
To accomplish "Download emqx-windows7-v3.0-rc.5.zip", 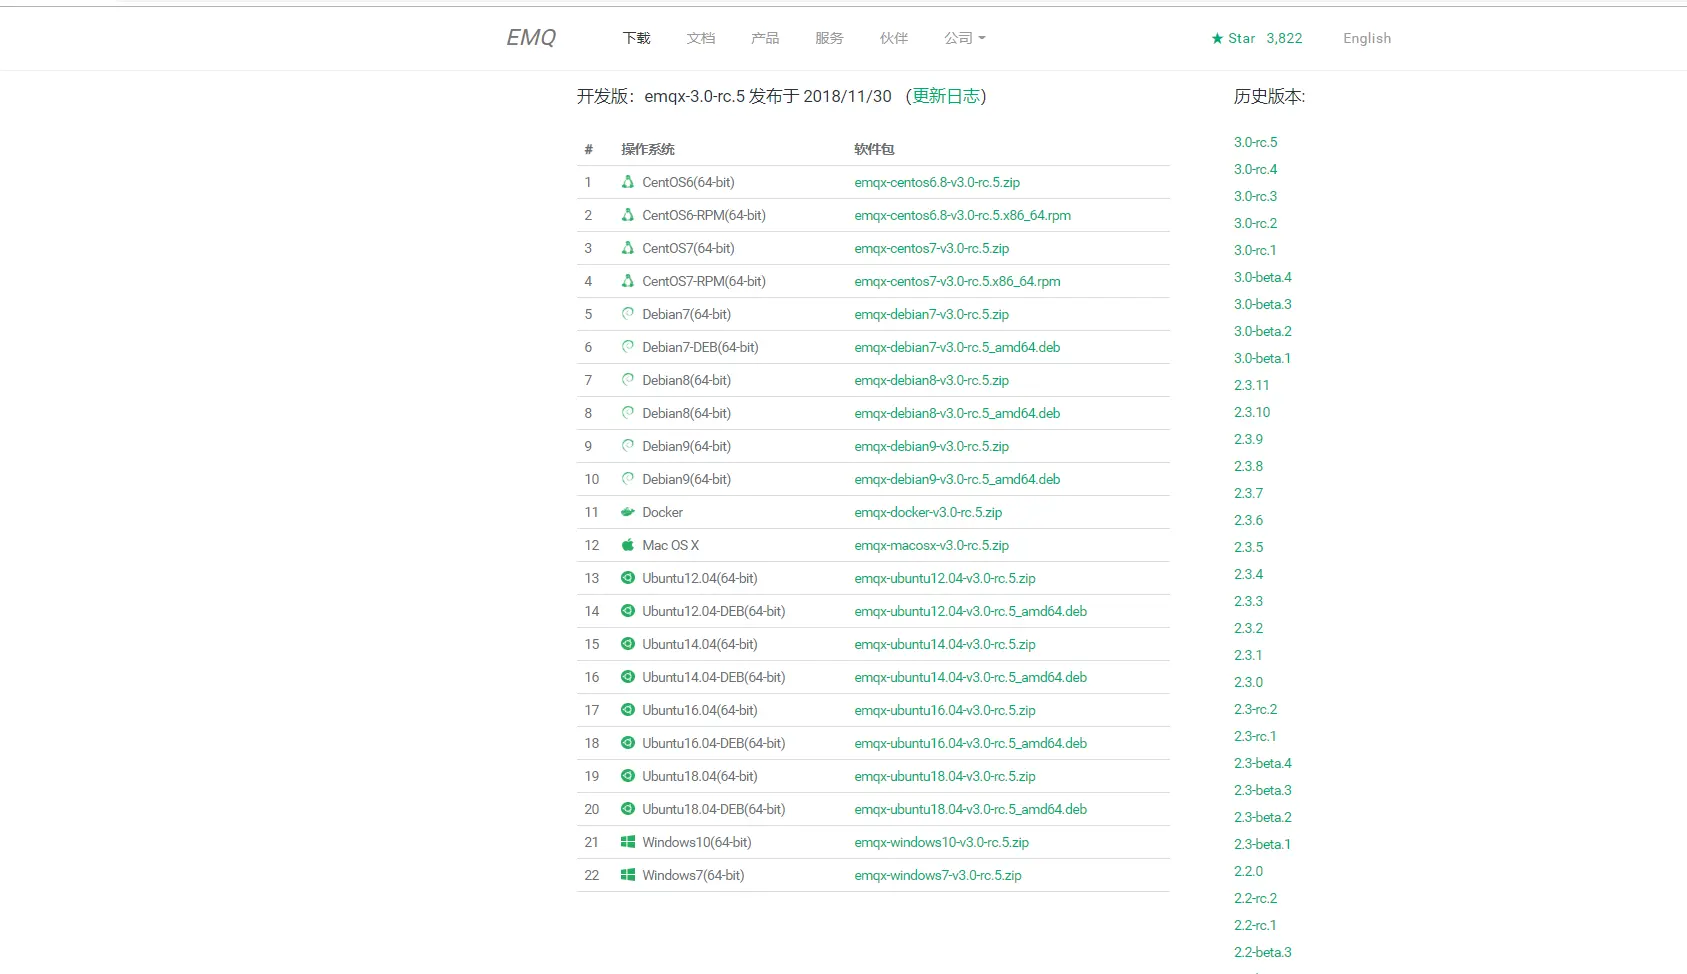I will pos(938,875).
